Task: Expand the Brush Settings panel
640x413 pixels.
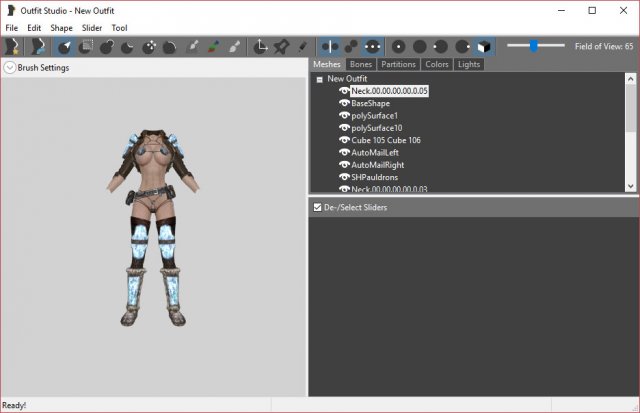Action: click(10, 68)
